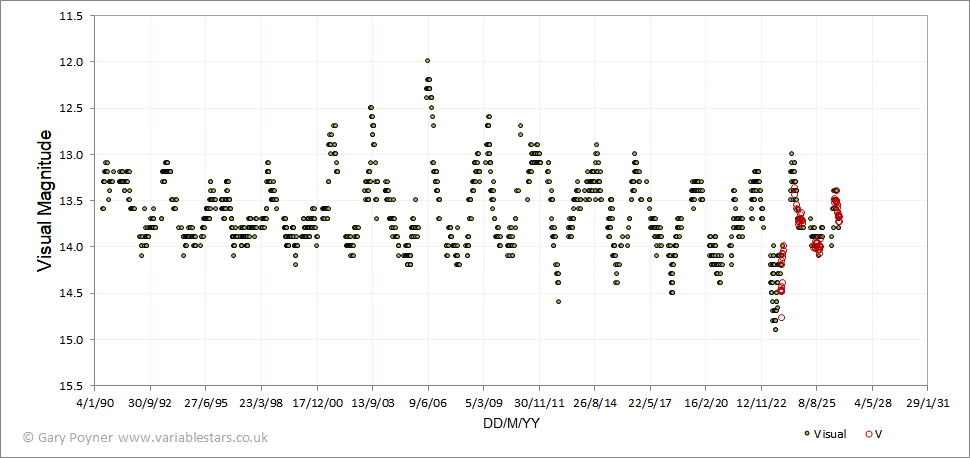Click the 'Visual Magnitude' y-axis title

pos(45,201)
